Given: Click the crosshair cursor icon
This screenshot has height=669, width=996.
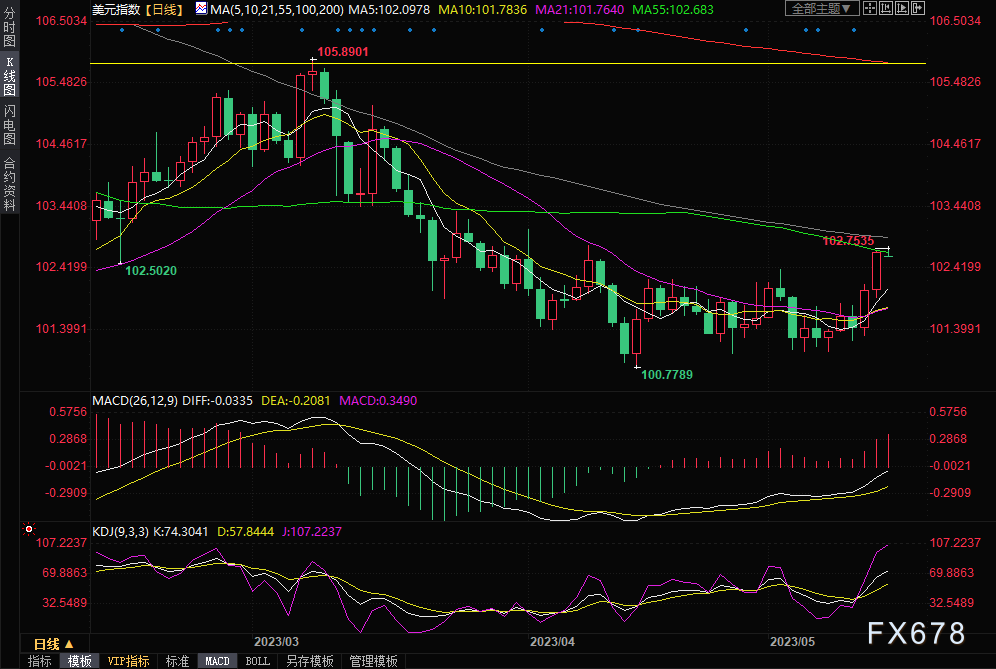Looking at the screenshot, I should 870,8.
